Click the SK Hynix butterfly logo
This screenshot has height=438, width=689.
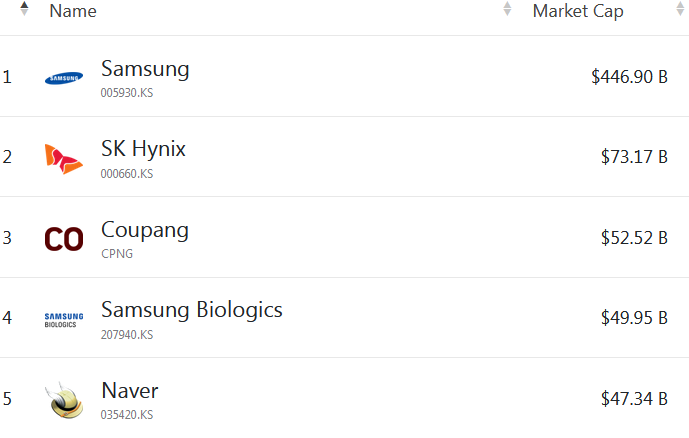tap(64, 158)
